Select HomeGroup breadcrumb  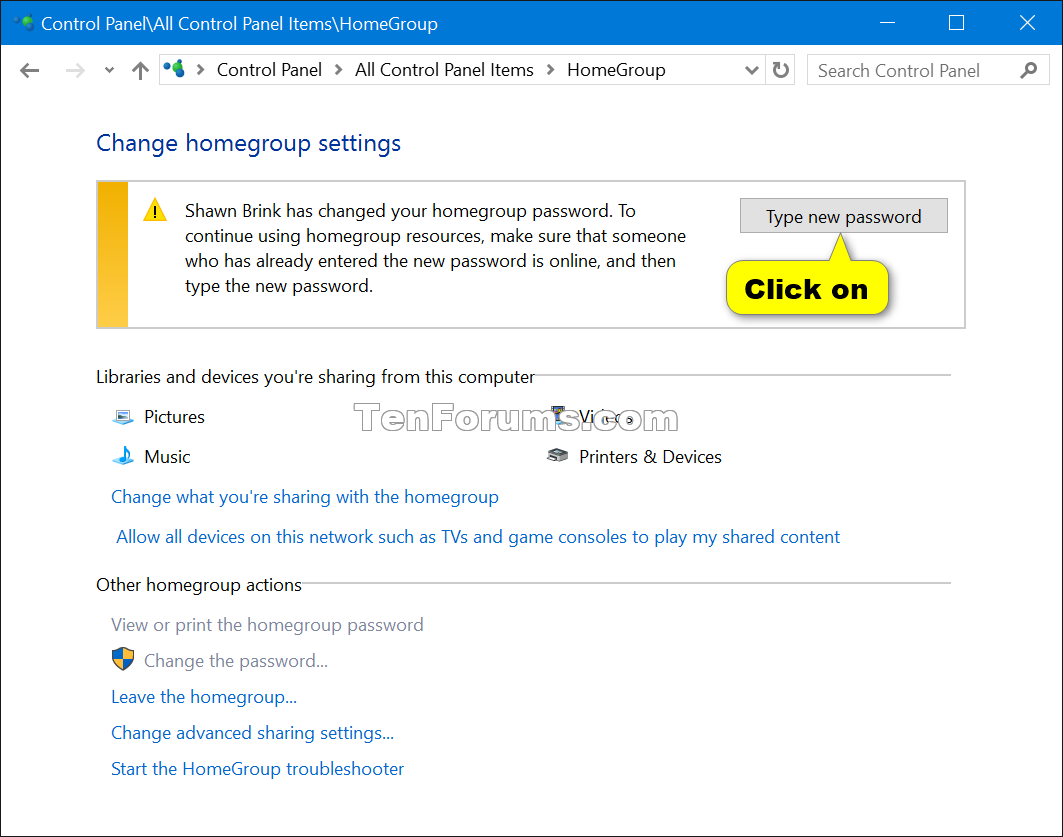pos(616,70)
